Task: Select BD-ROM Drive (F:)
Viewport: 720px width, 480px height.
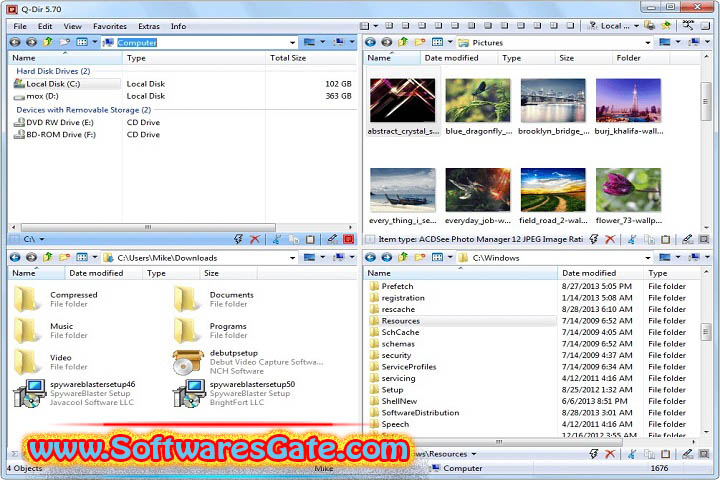Action: pyautogui.click(x=55, y=135)
